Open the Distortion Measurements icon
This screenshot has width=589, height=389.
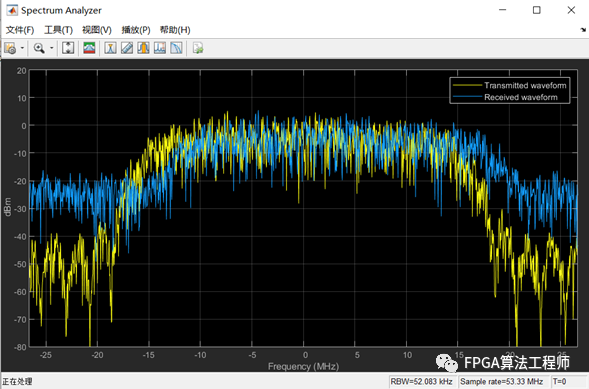click(176, 48)
